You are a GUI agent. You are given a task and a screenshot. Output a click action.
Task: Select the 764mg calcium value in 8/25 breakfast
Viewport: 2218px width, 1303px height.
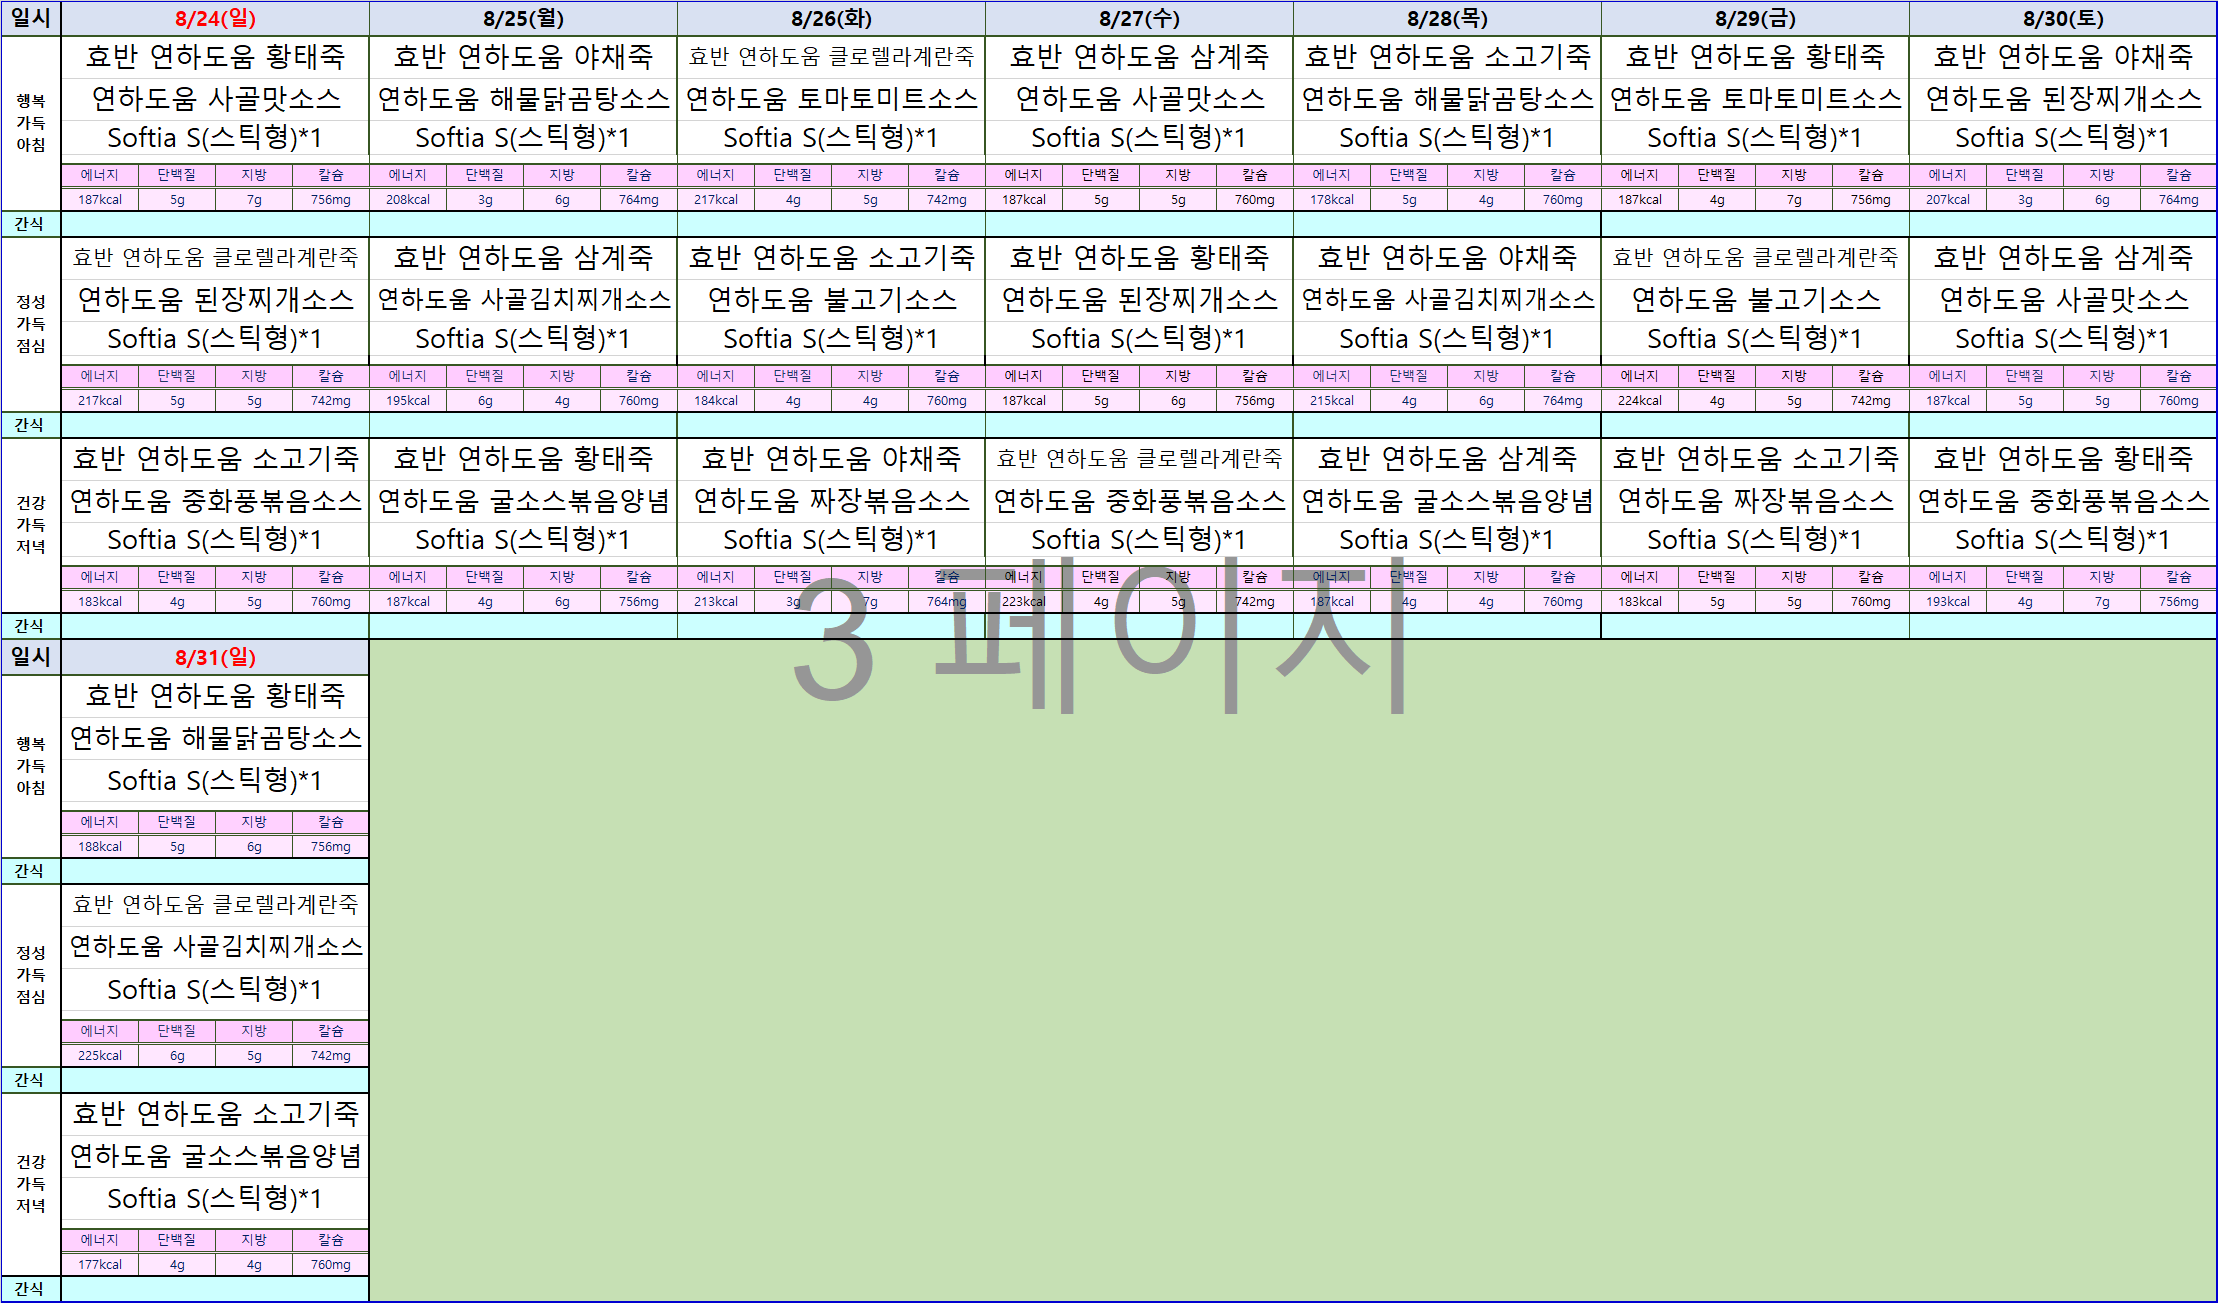click(x=639, y=200)
